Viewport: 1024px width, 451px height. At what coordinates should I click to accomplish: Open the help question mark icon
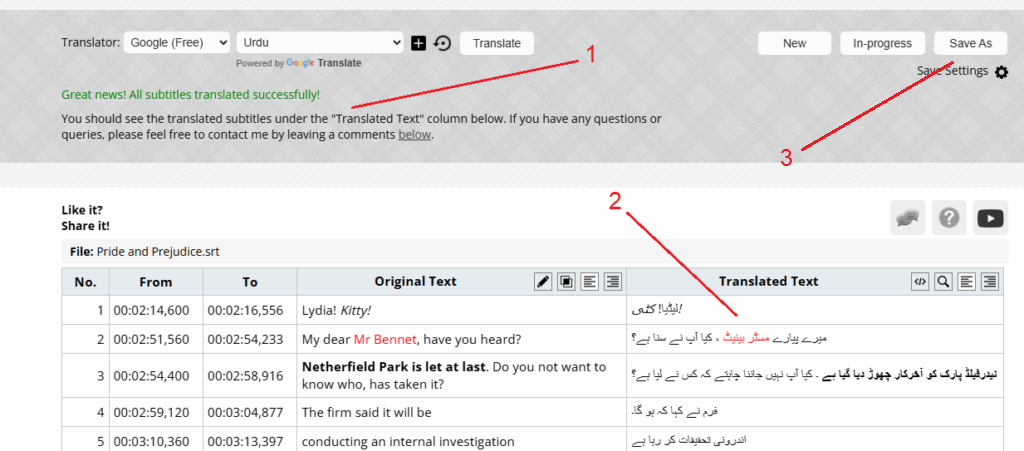(949, 218)
